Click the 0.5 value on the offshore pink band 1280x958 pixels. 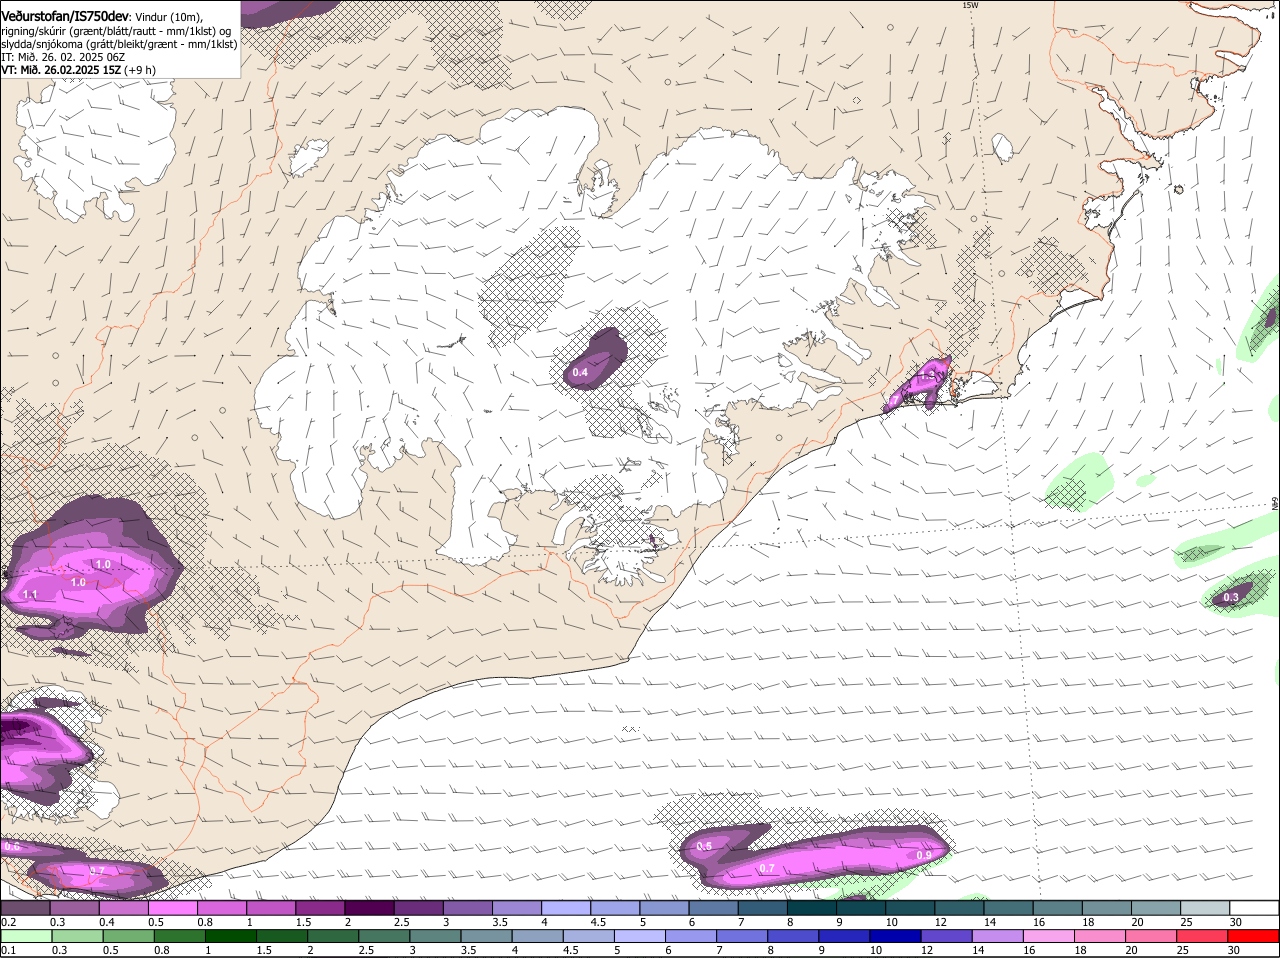click(x=704, y=846)
